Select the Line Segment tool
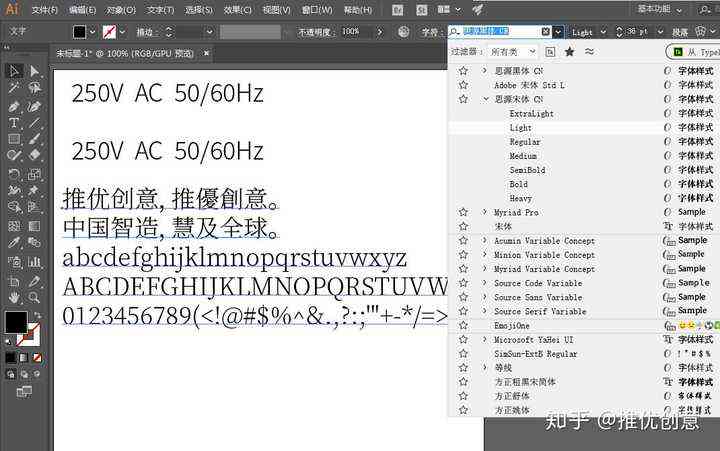The width and height of the screenshot is (720, 451). point(34,123)
